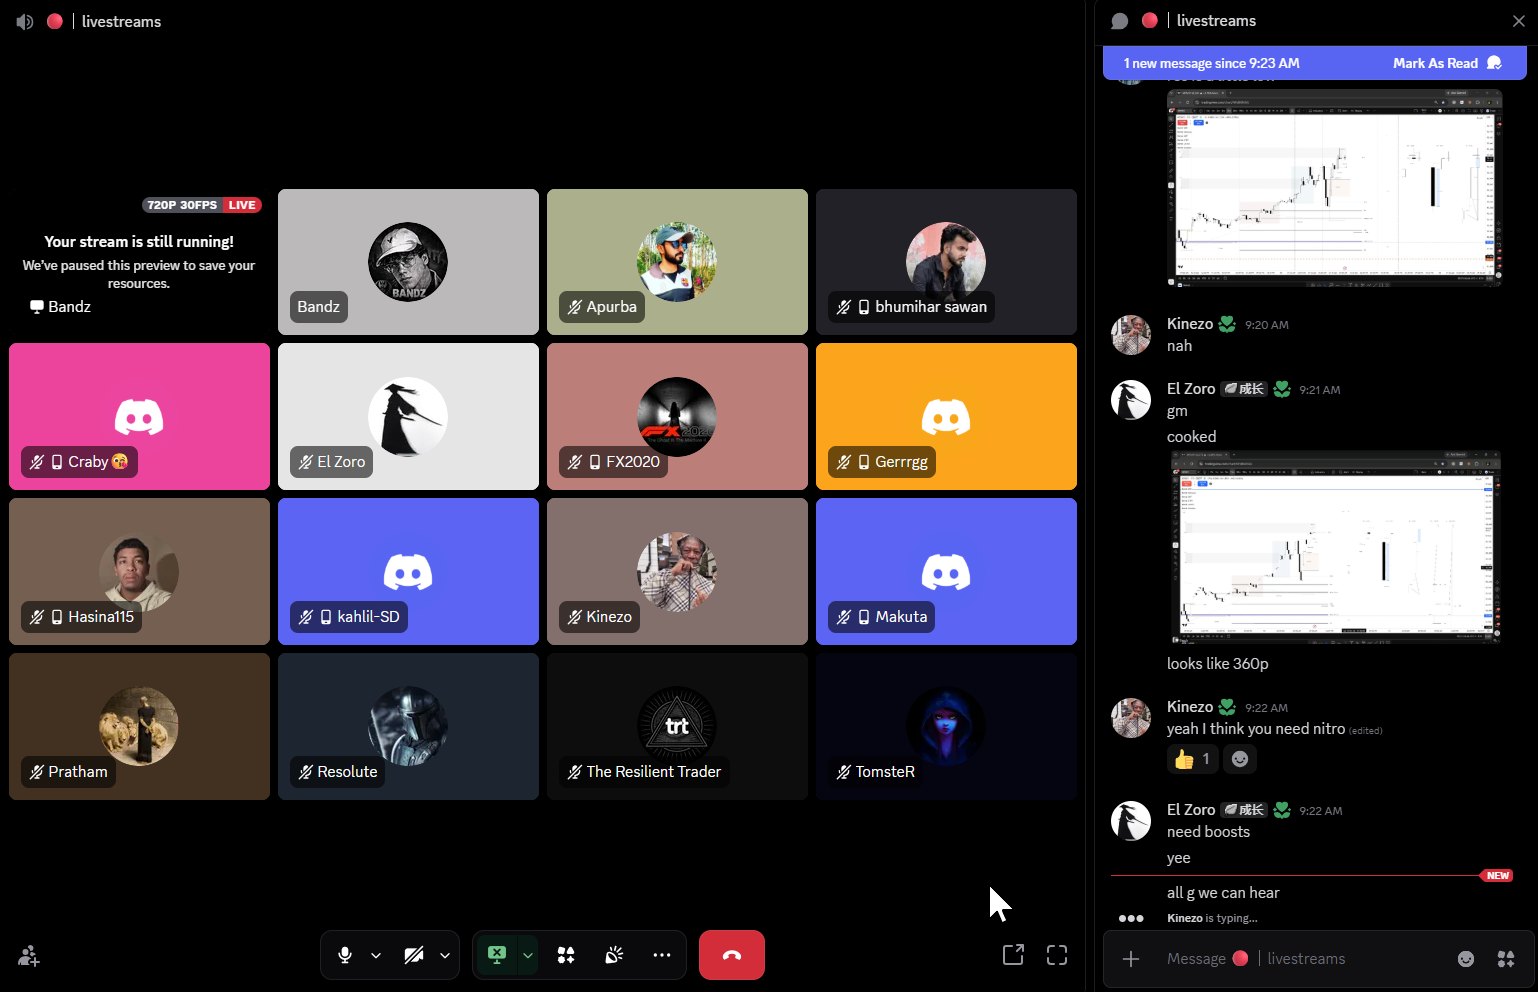Image resolution: width=1538 pixels, height=992 pixels.
Task: Select the Makuta participant tile
Action: (946, 571)
